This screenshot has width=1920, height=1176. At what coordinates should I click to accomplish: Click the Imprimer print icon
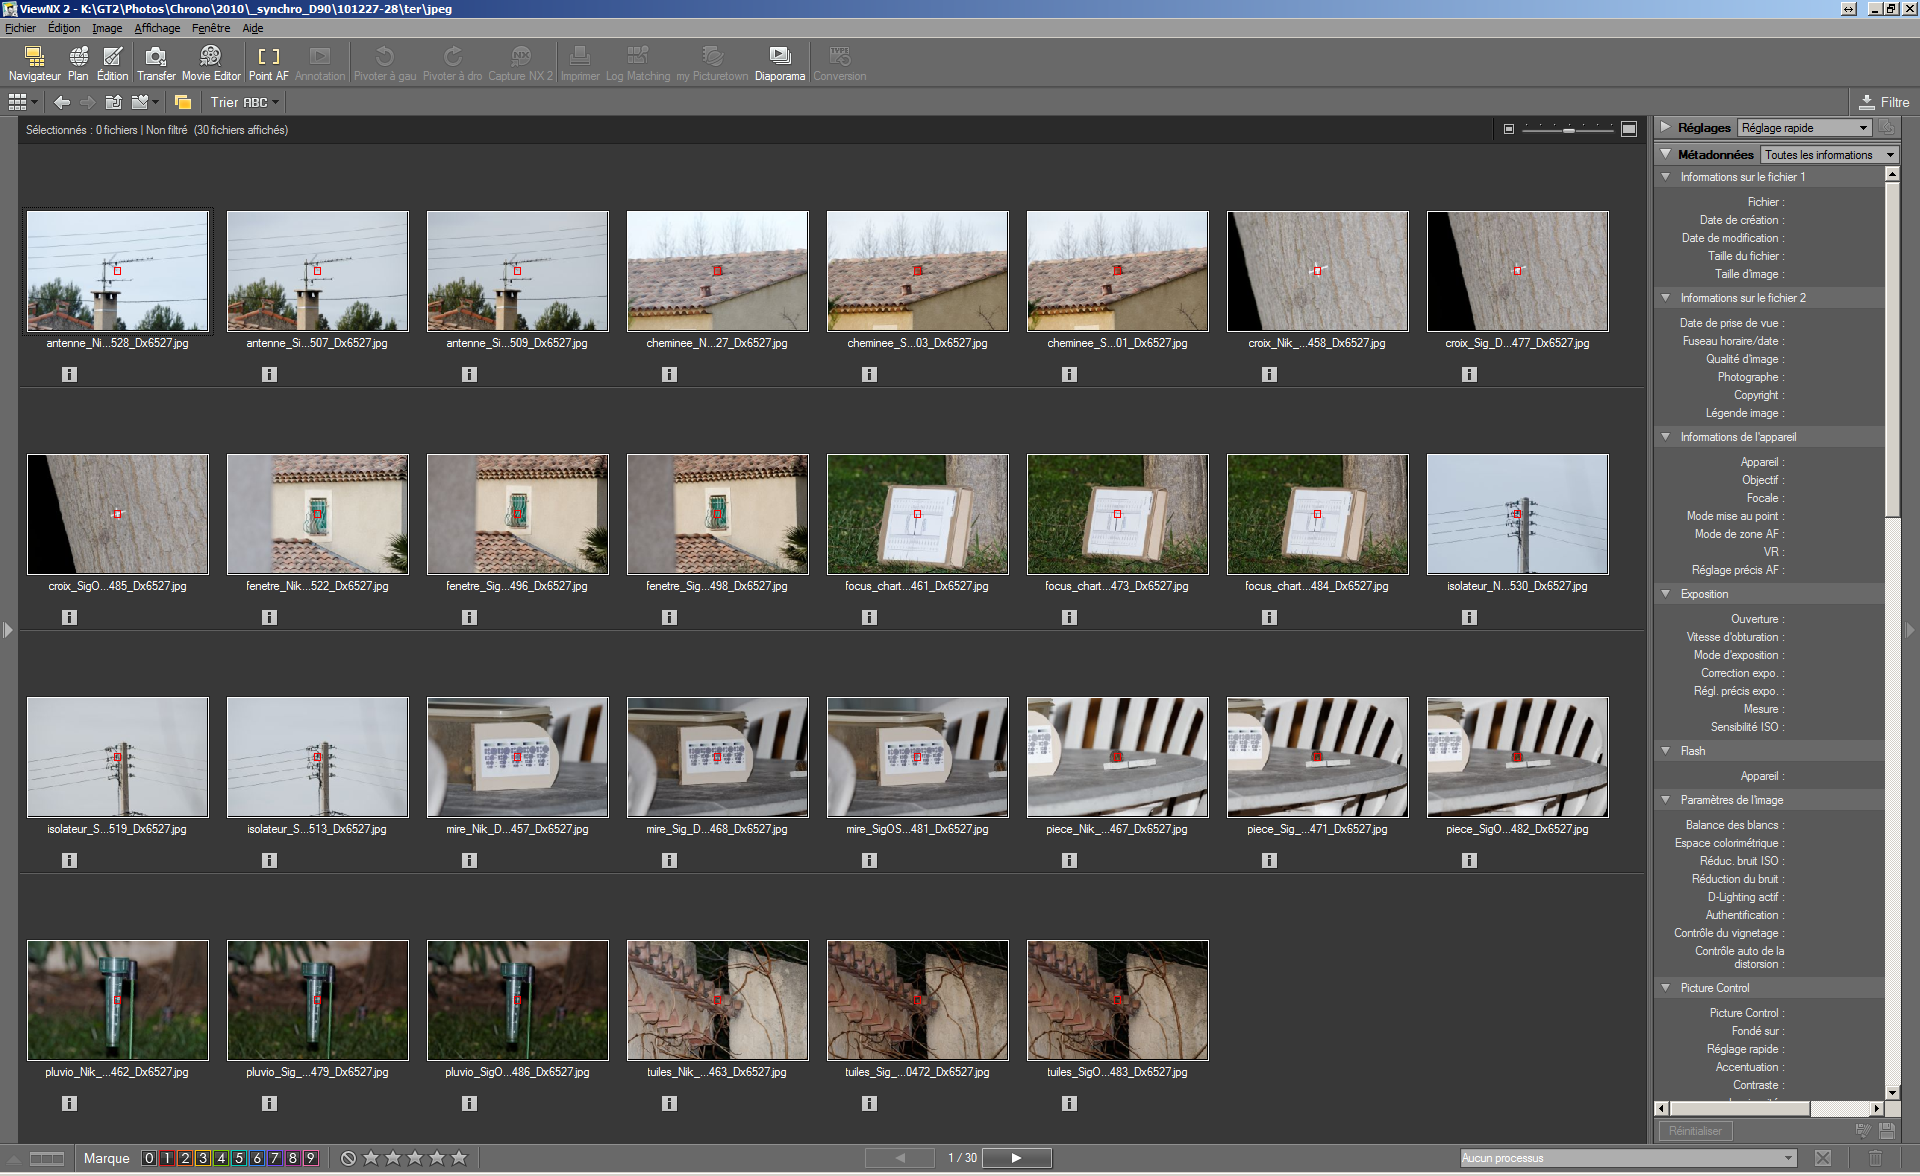580,63
